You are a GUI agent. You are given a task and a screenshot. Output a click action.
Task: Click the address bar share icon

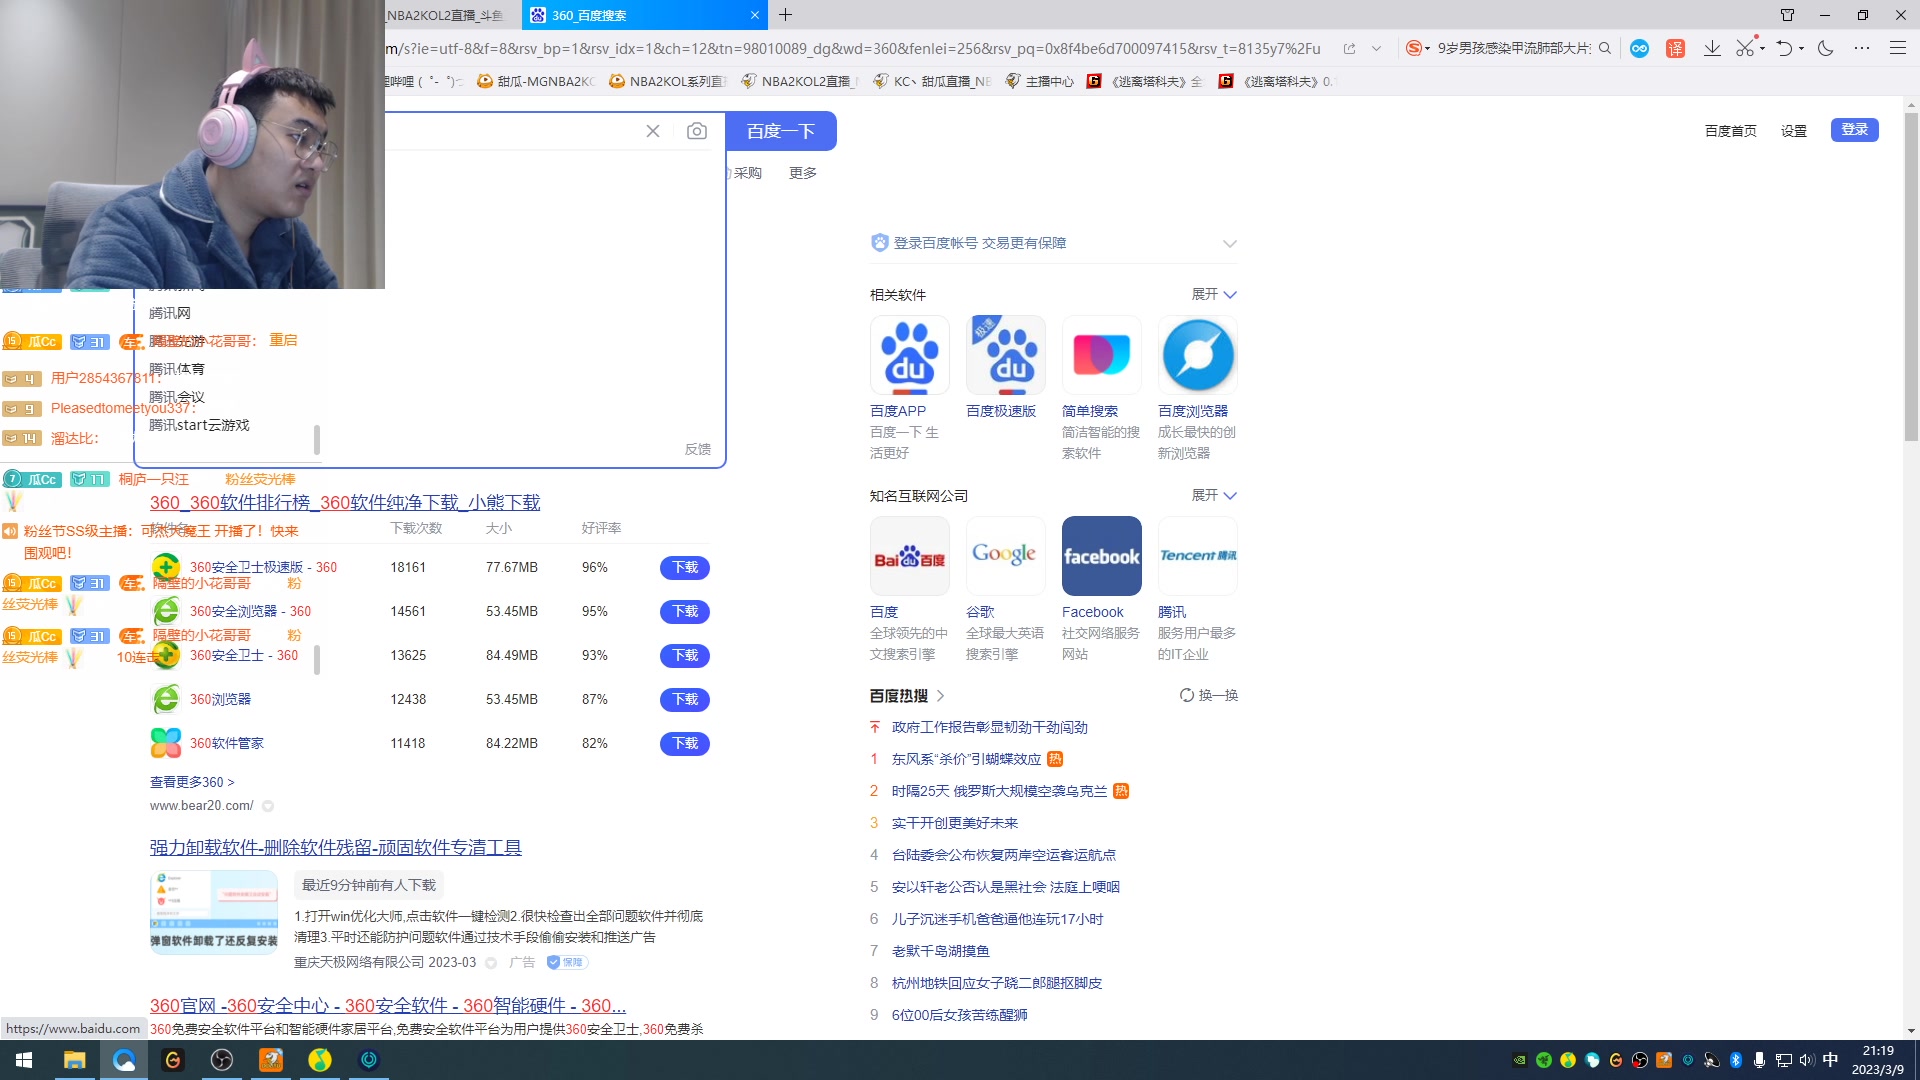point(1349,48)
